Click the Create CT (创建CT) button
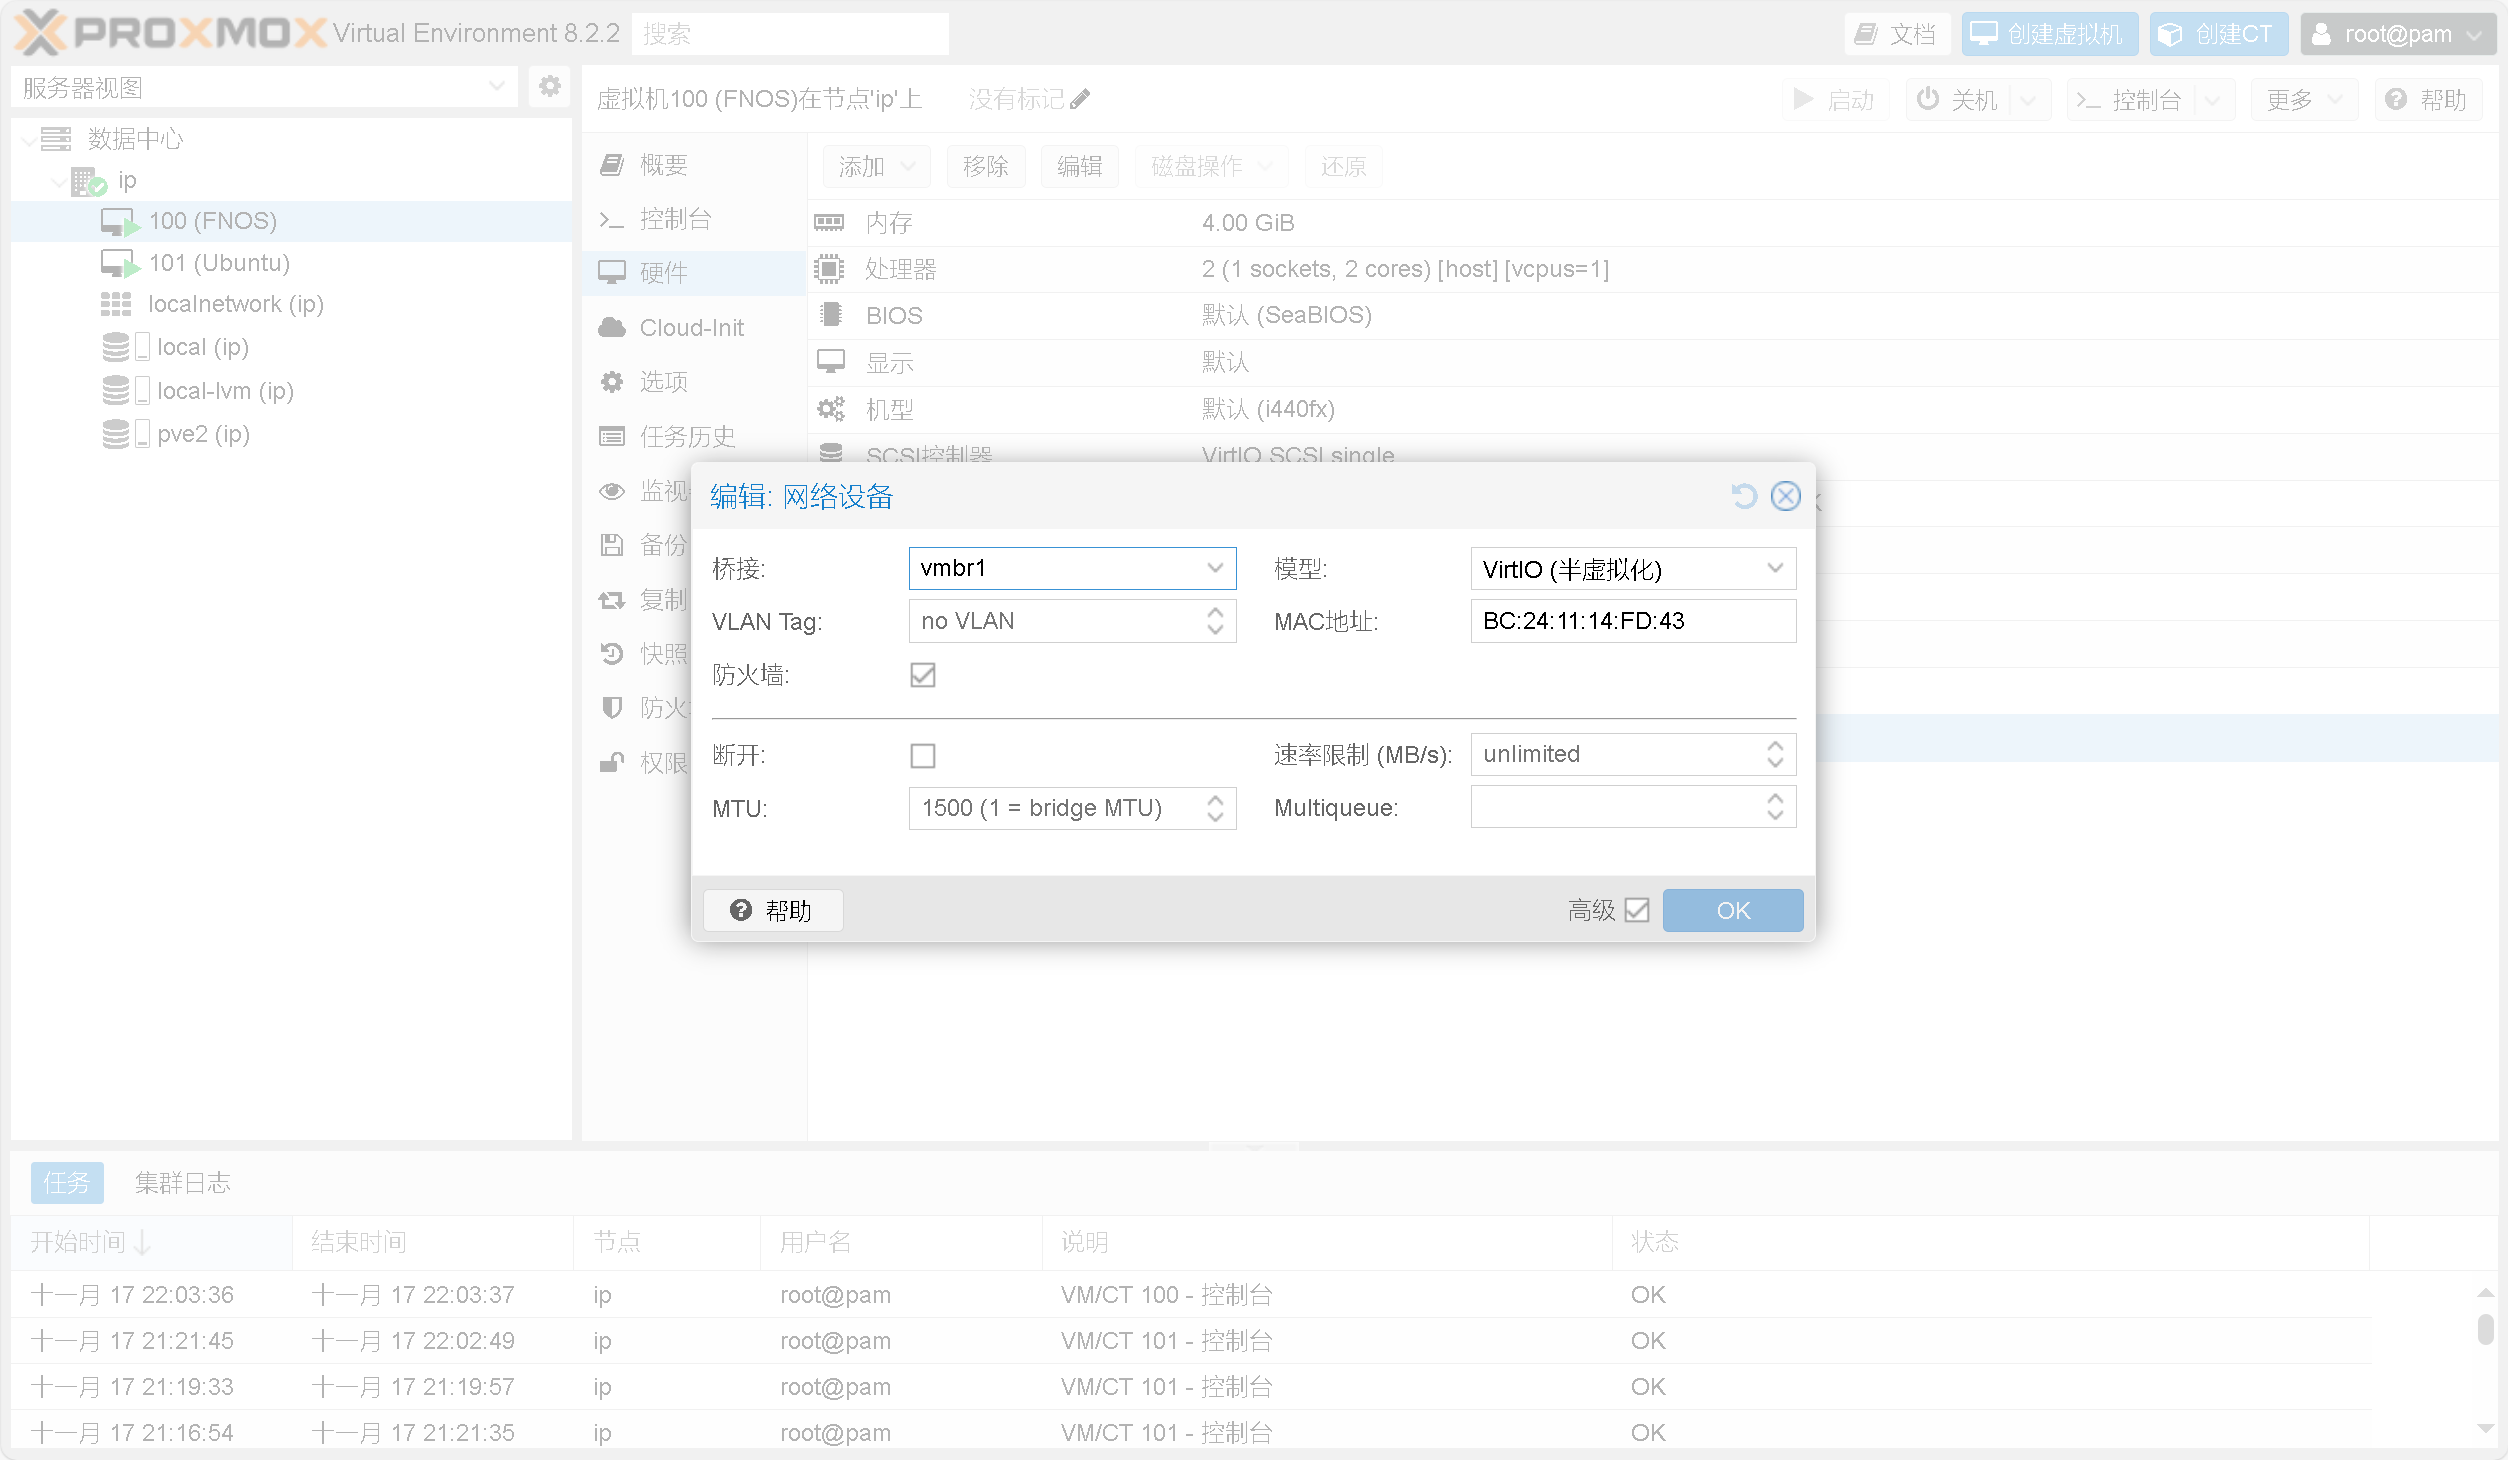 (x=2218, y=34)
